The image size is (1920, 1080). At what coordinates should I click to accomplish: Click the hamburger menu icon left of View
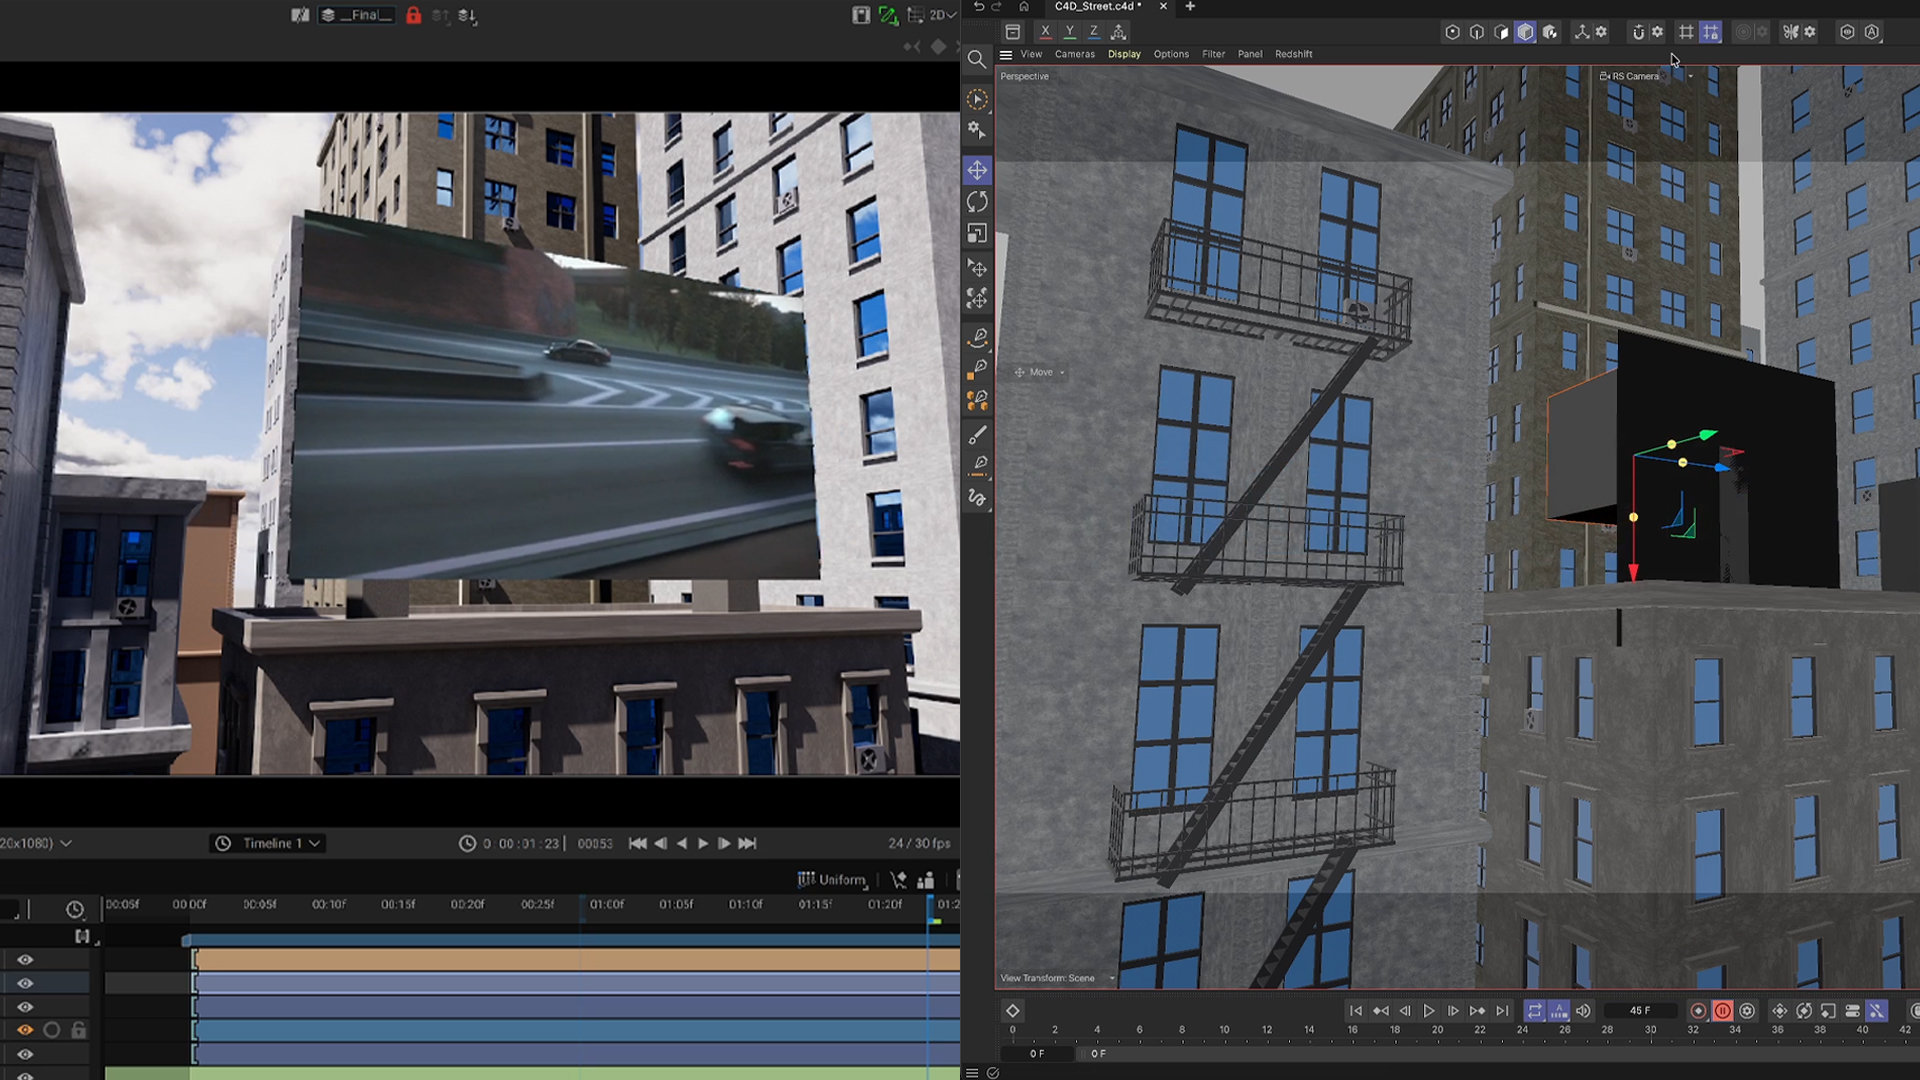tap(1006, 55)
